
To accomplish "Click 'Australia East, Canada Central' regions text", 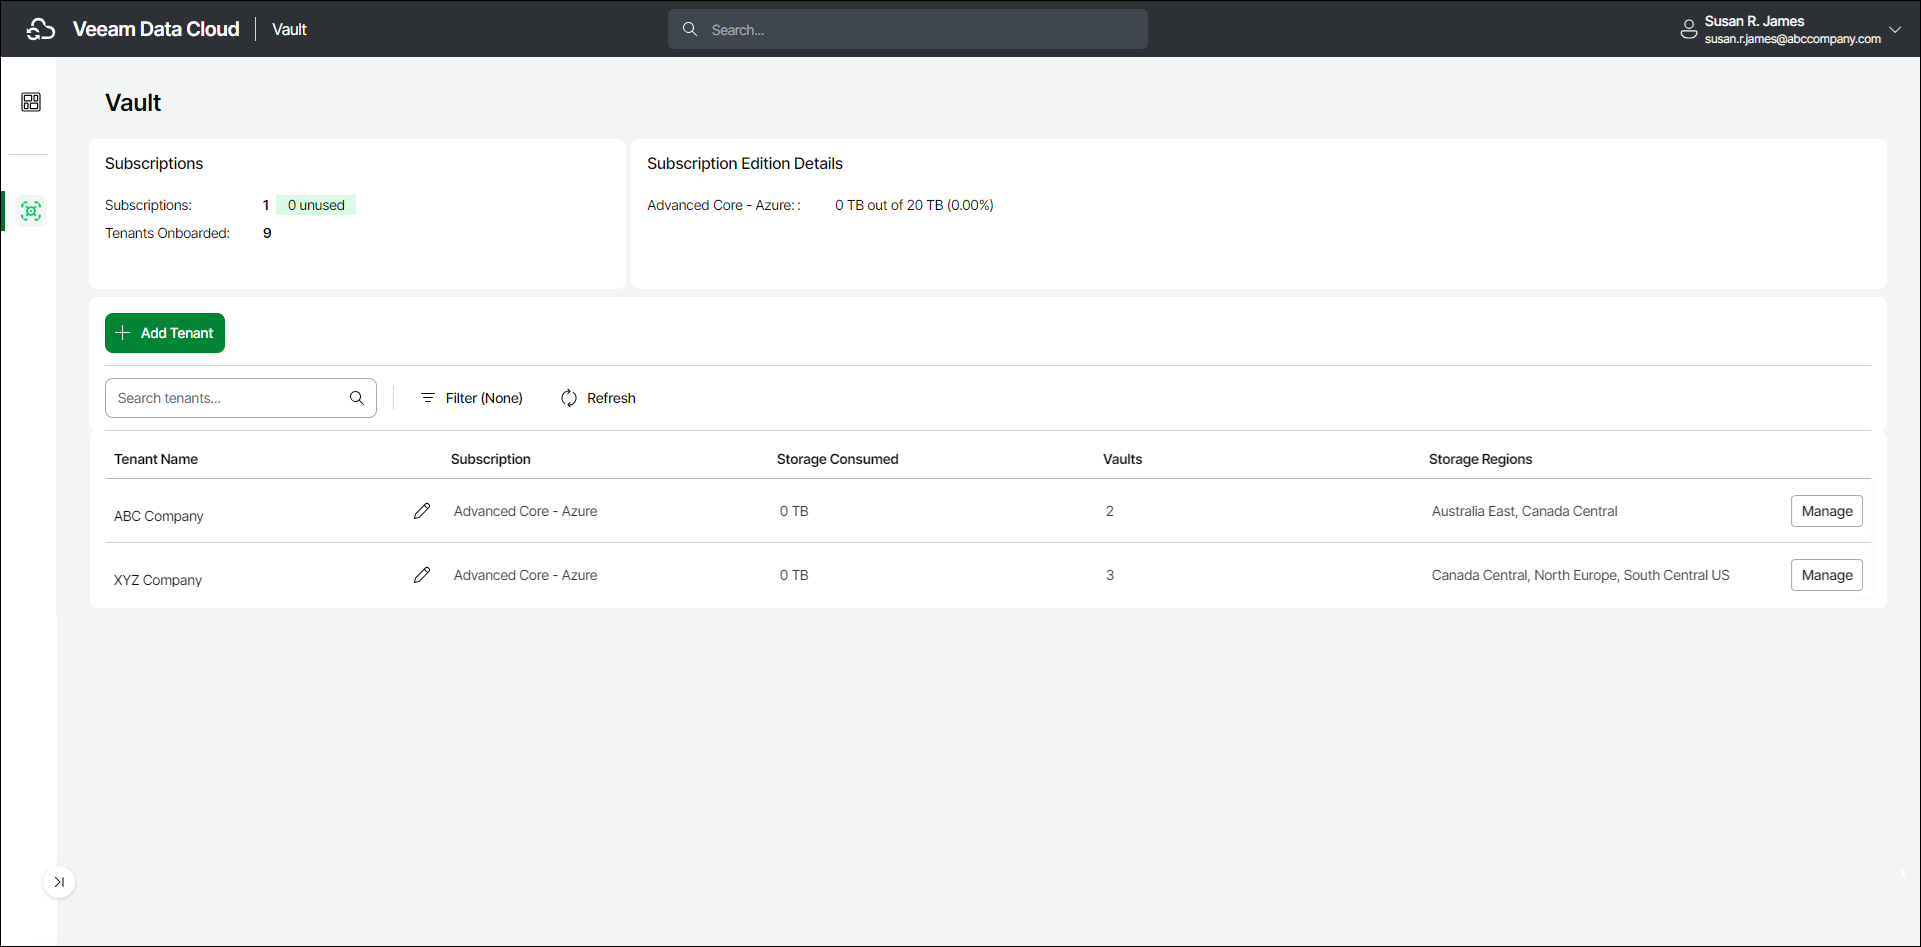I will coord(1525,511).
